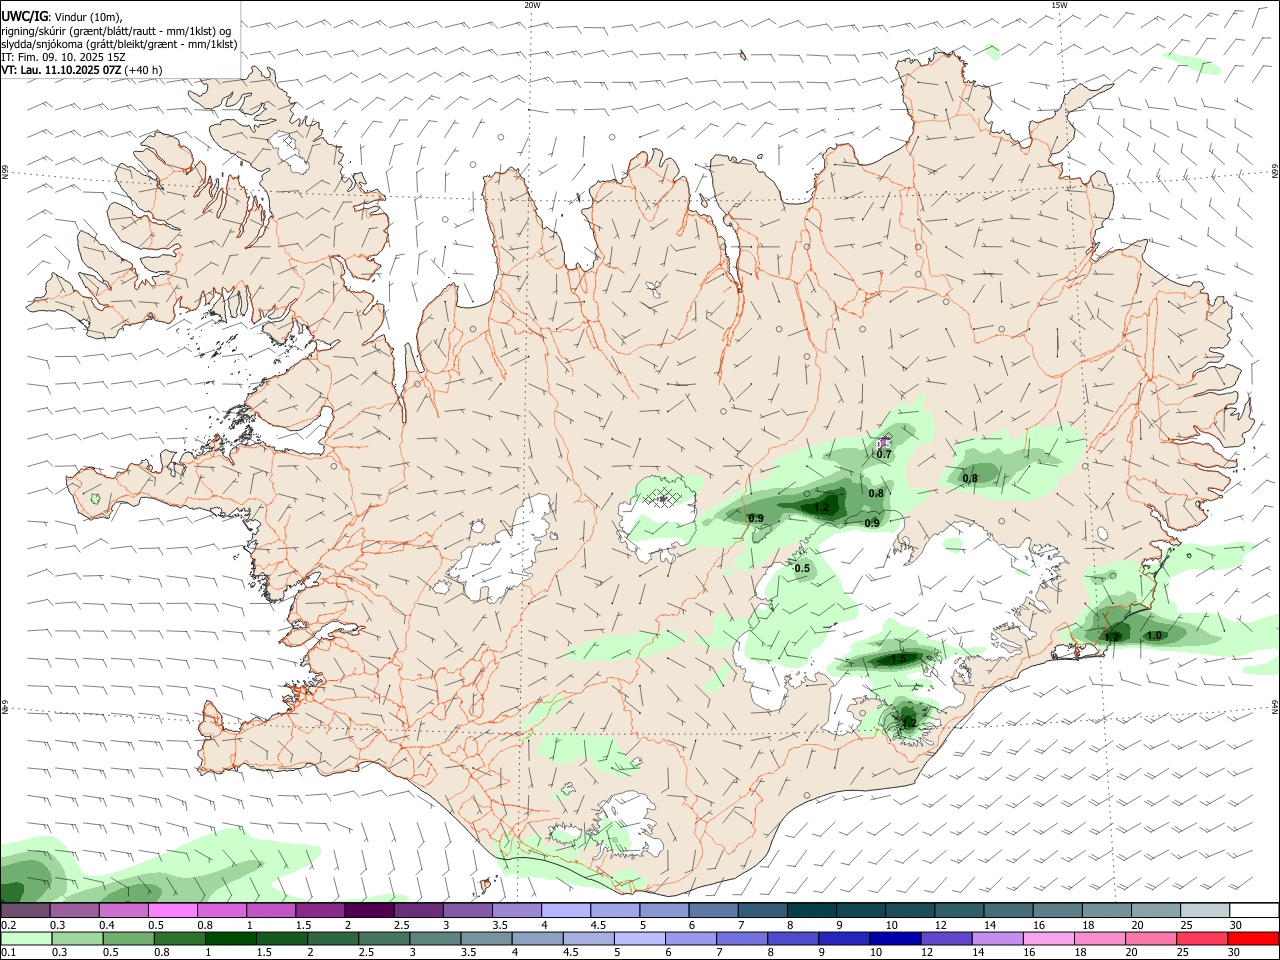Click the 'rigning/skúrir' legend description line

click(x=116, y=31)
